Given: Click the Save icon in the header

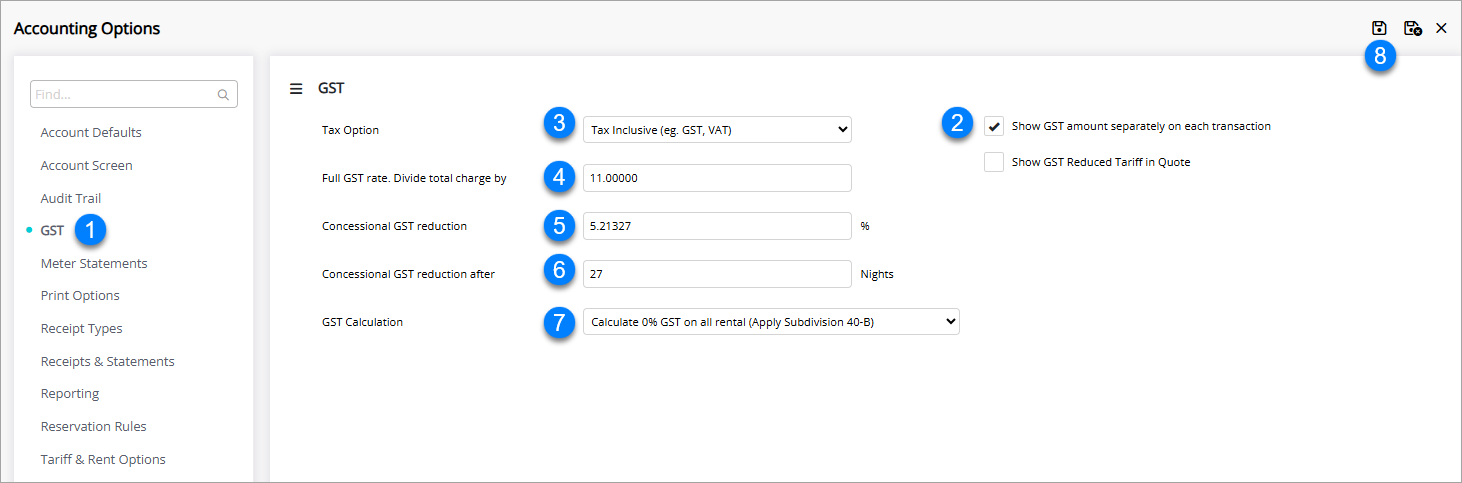Looking at the screenshot, I should [x=1379, y=28].
